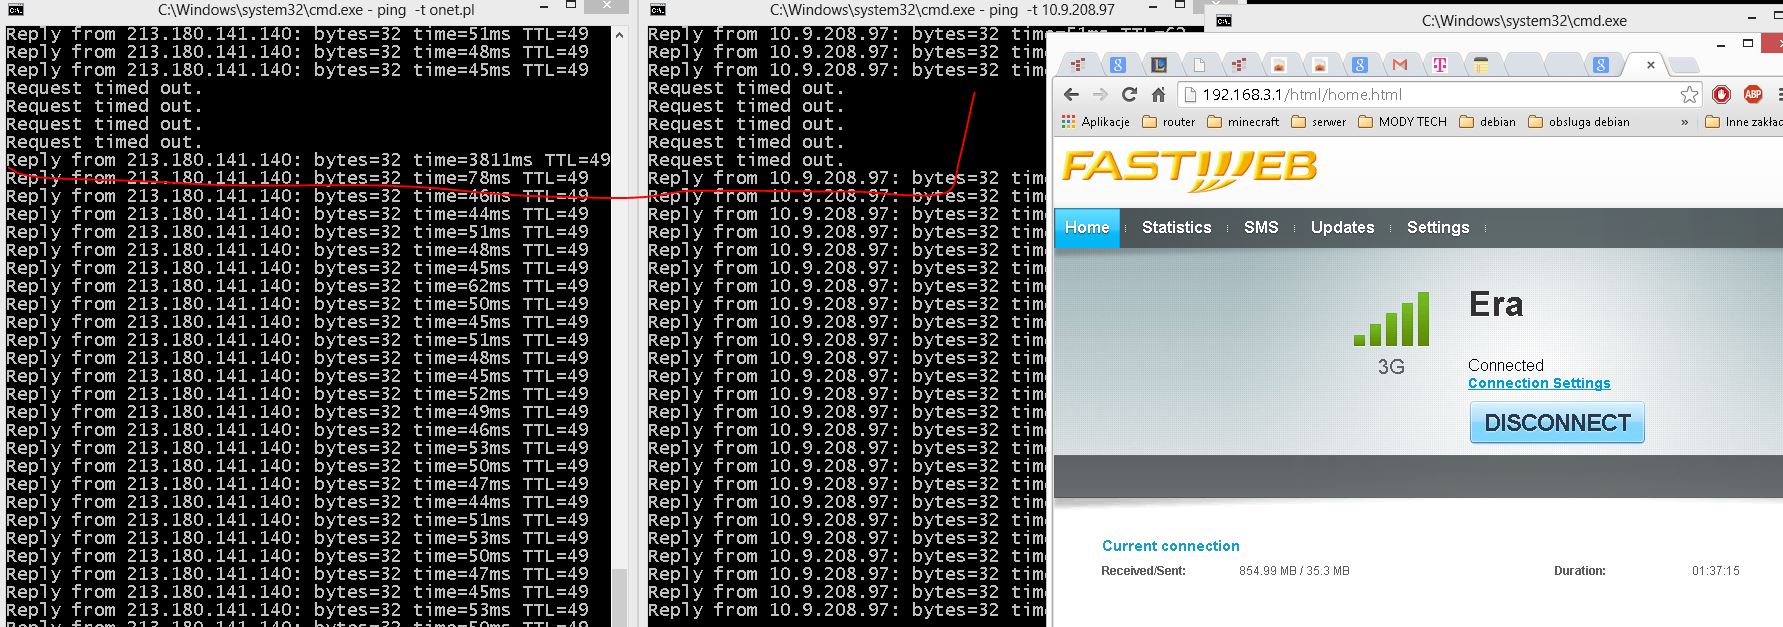Click title bar of ping -t onet.pl window
1783x627 pixels.
tap(316, 10)
